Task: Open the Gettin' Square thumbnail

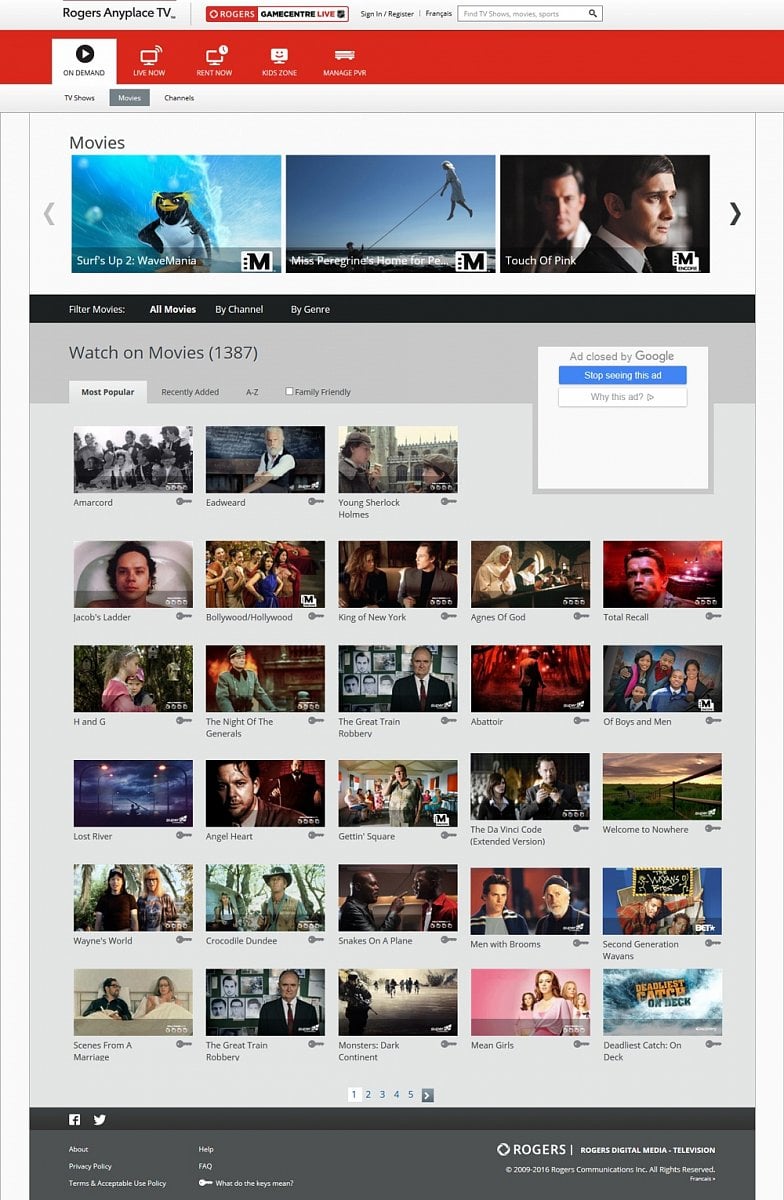Action: pos(398,793)
